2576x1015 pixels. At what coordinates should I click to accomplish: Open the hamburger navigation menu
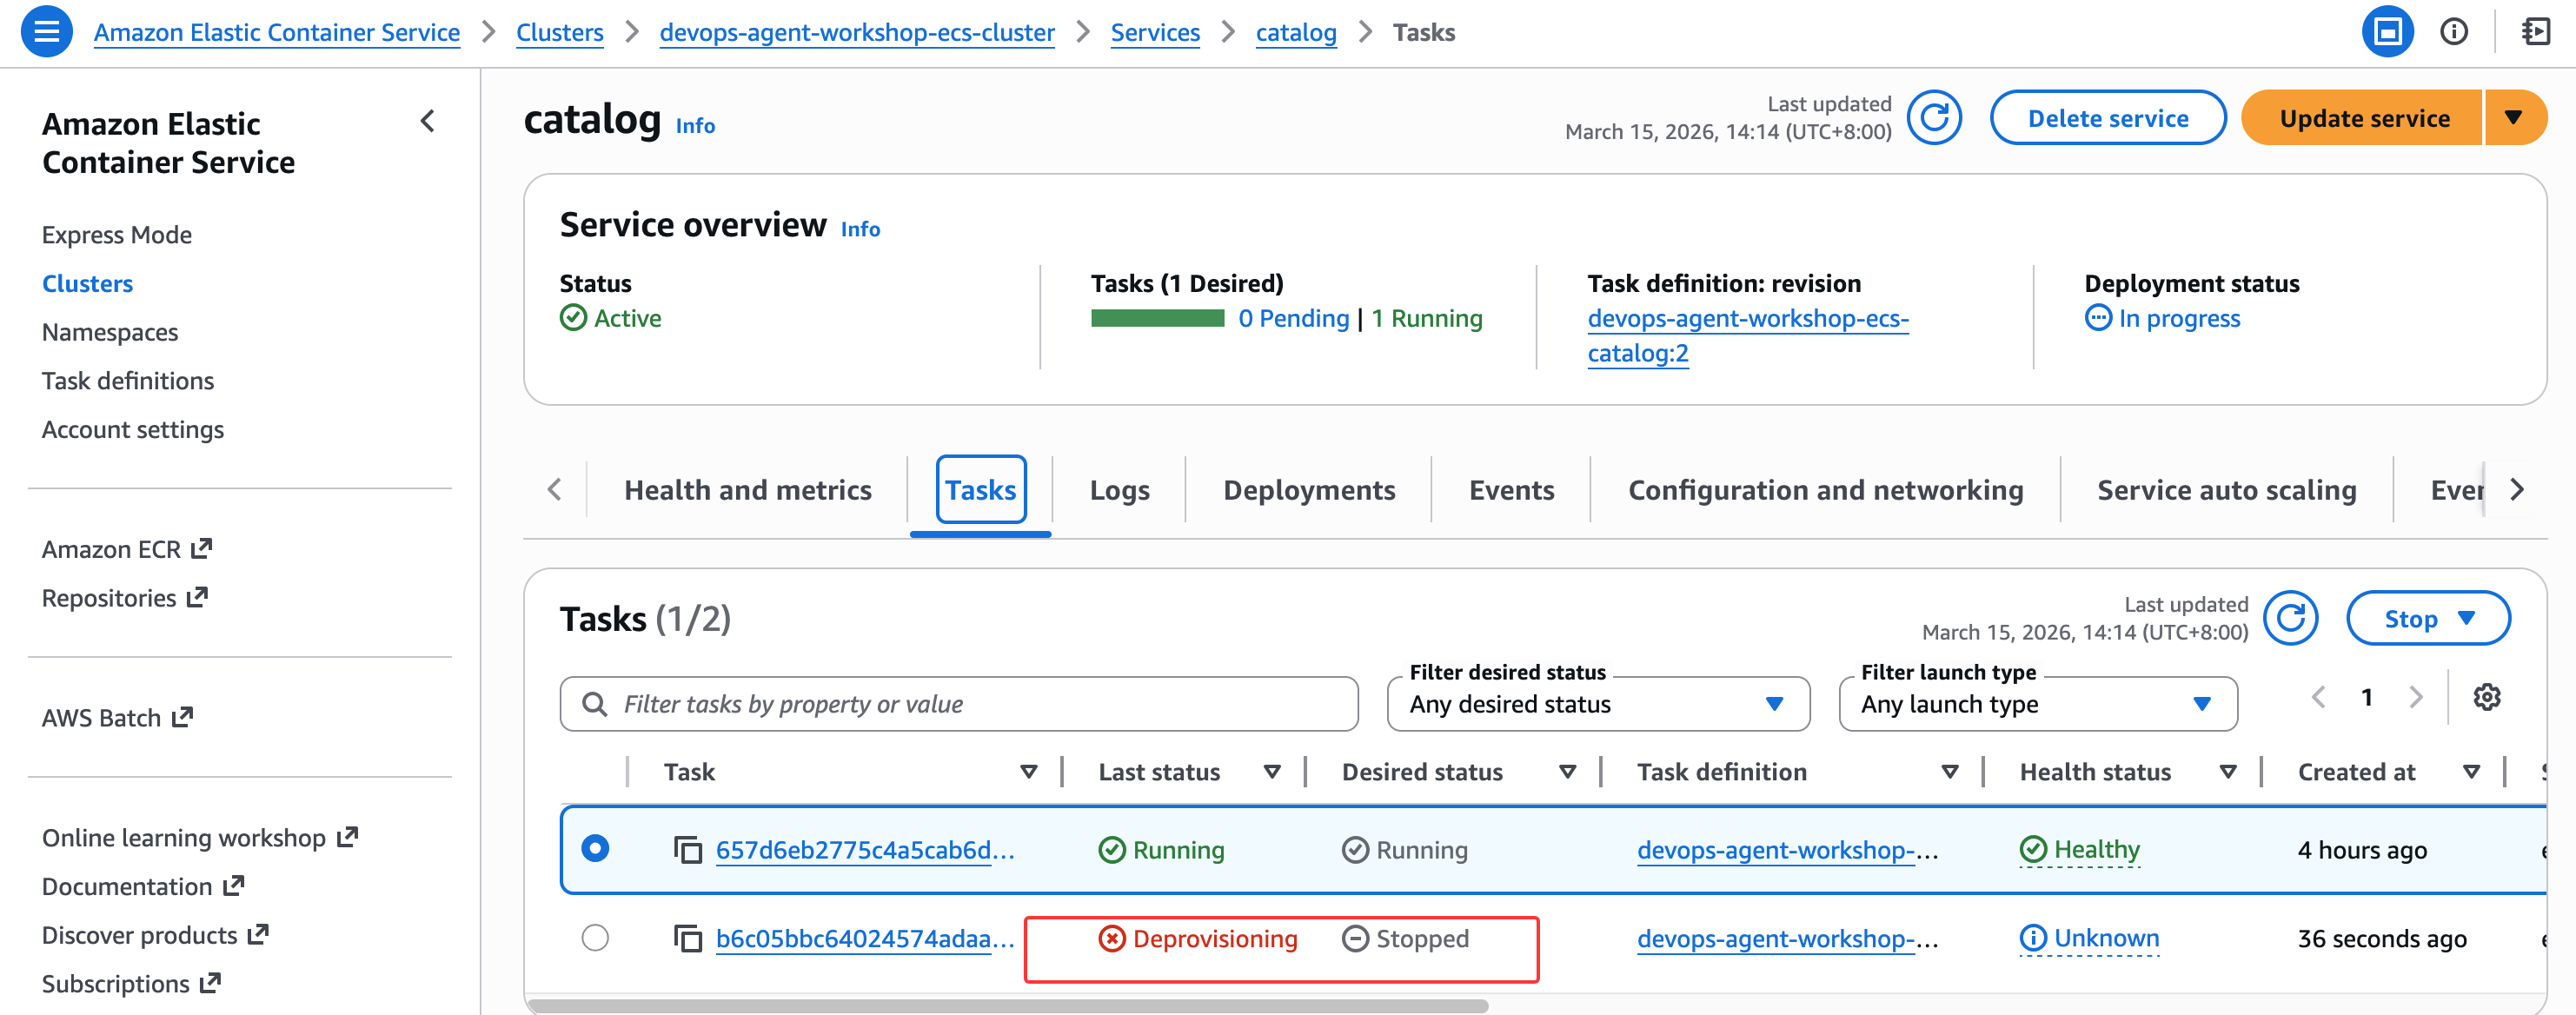pyautogui.click(x=46, y=32)
